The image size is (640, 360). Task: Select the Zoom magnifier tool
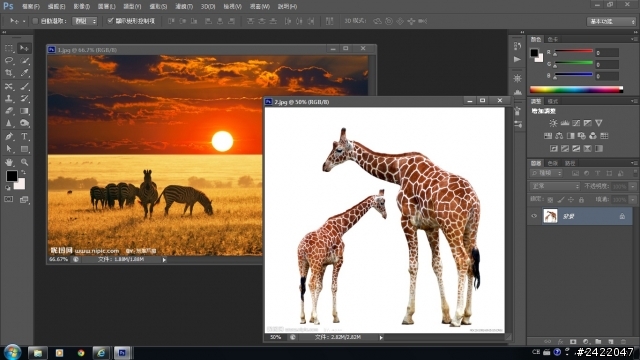24,162
